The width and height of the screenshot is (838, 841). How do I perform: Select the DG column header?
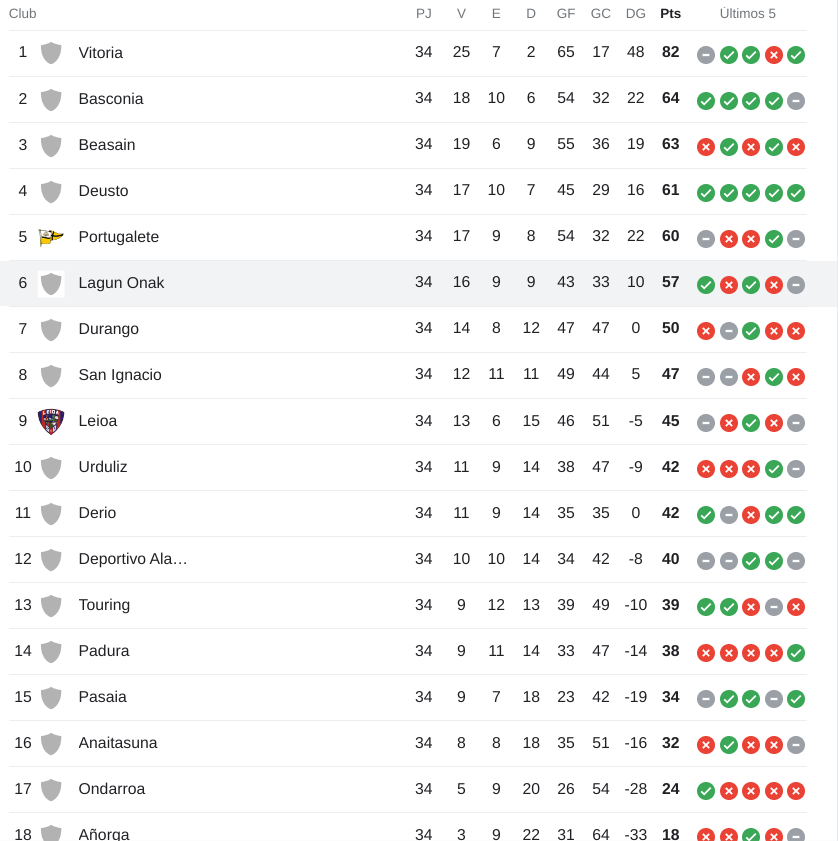click(x=635, y=14)
